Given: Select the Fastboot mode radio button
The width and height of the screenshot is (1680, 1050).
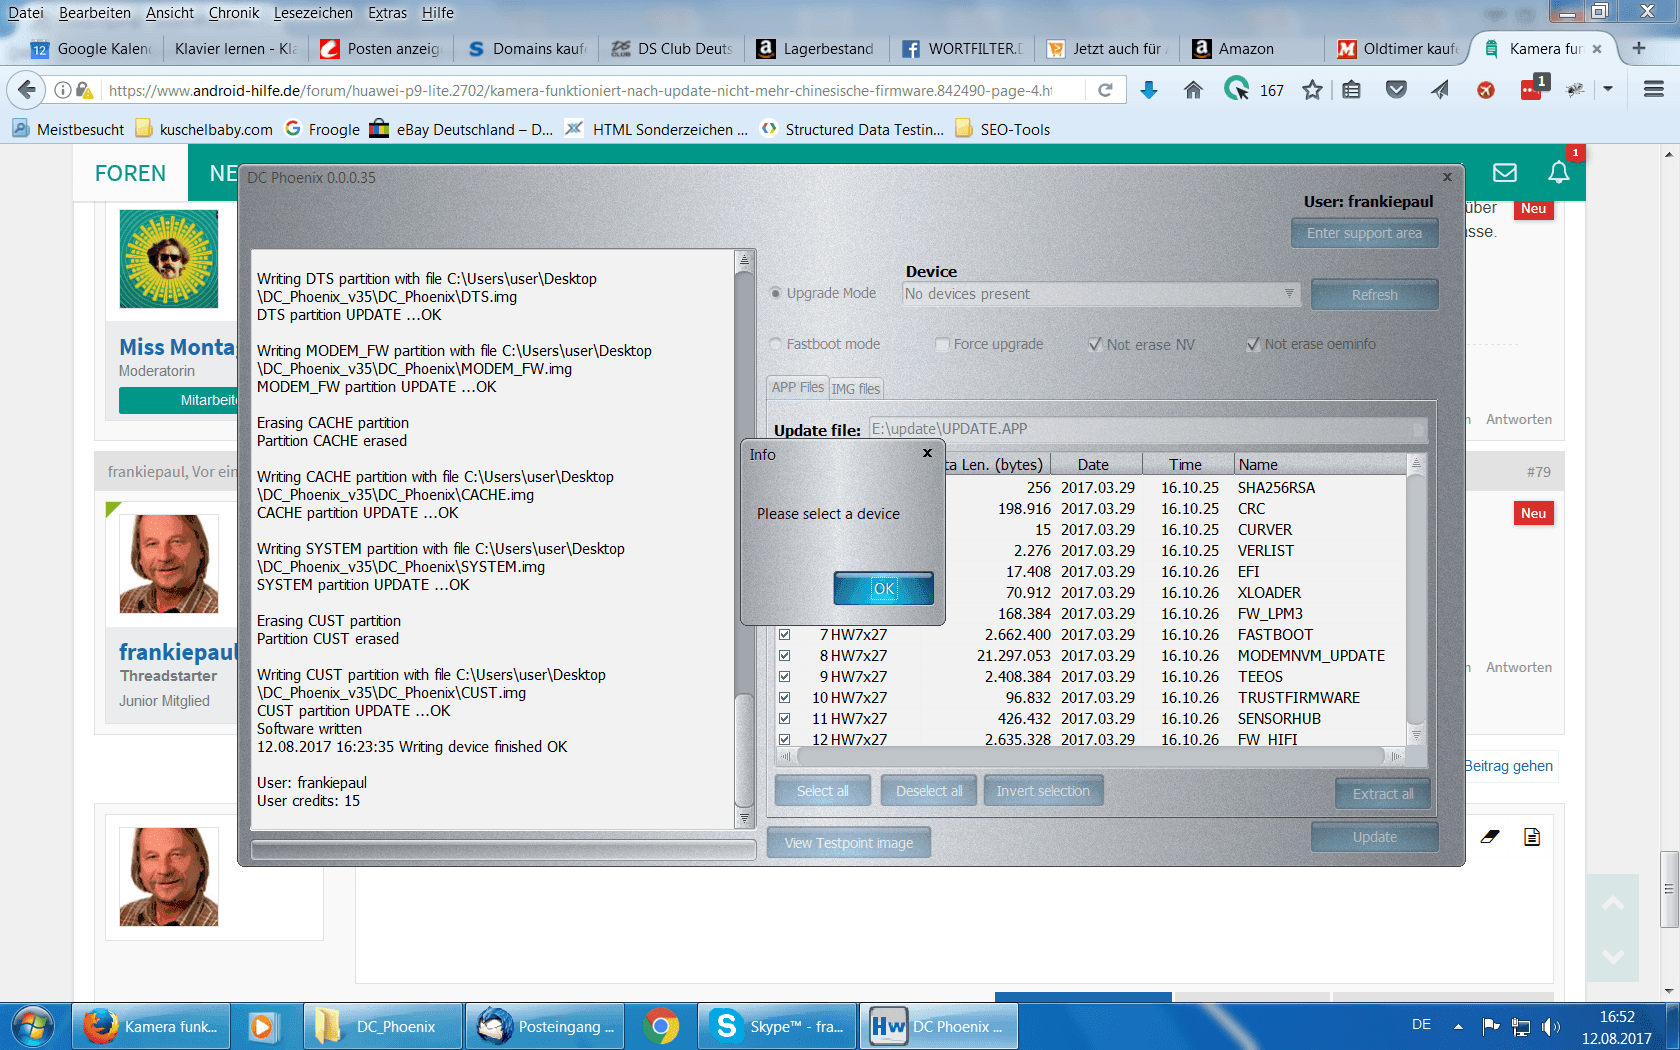Looking at the screenshot, I should point(775,344).
